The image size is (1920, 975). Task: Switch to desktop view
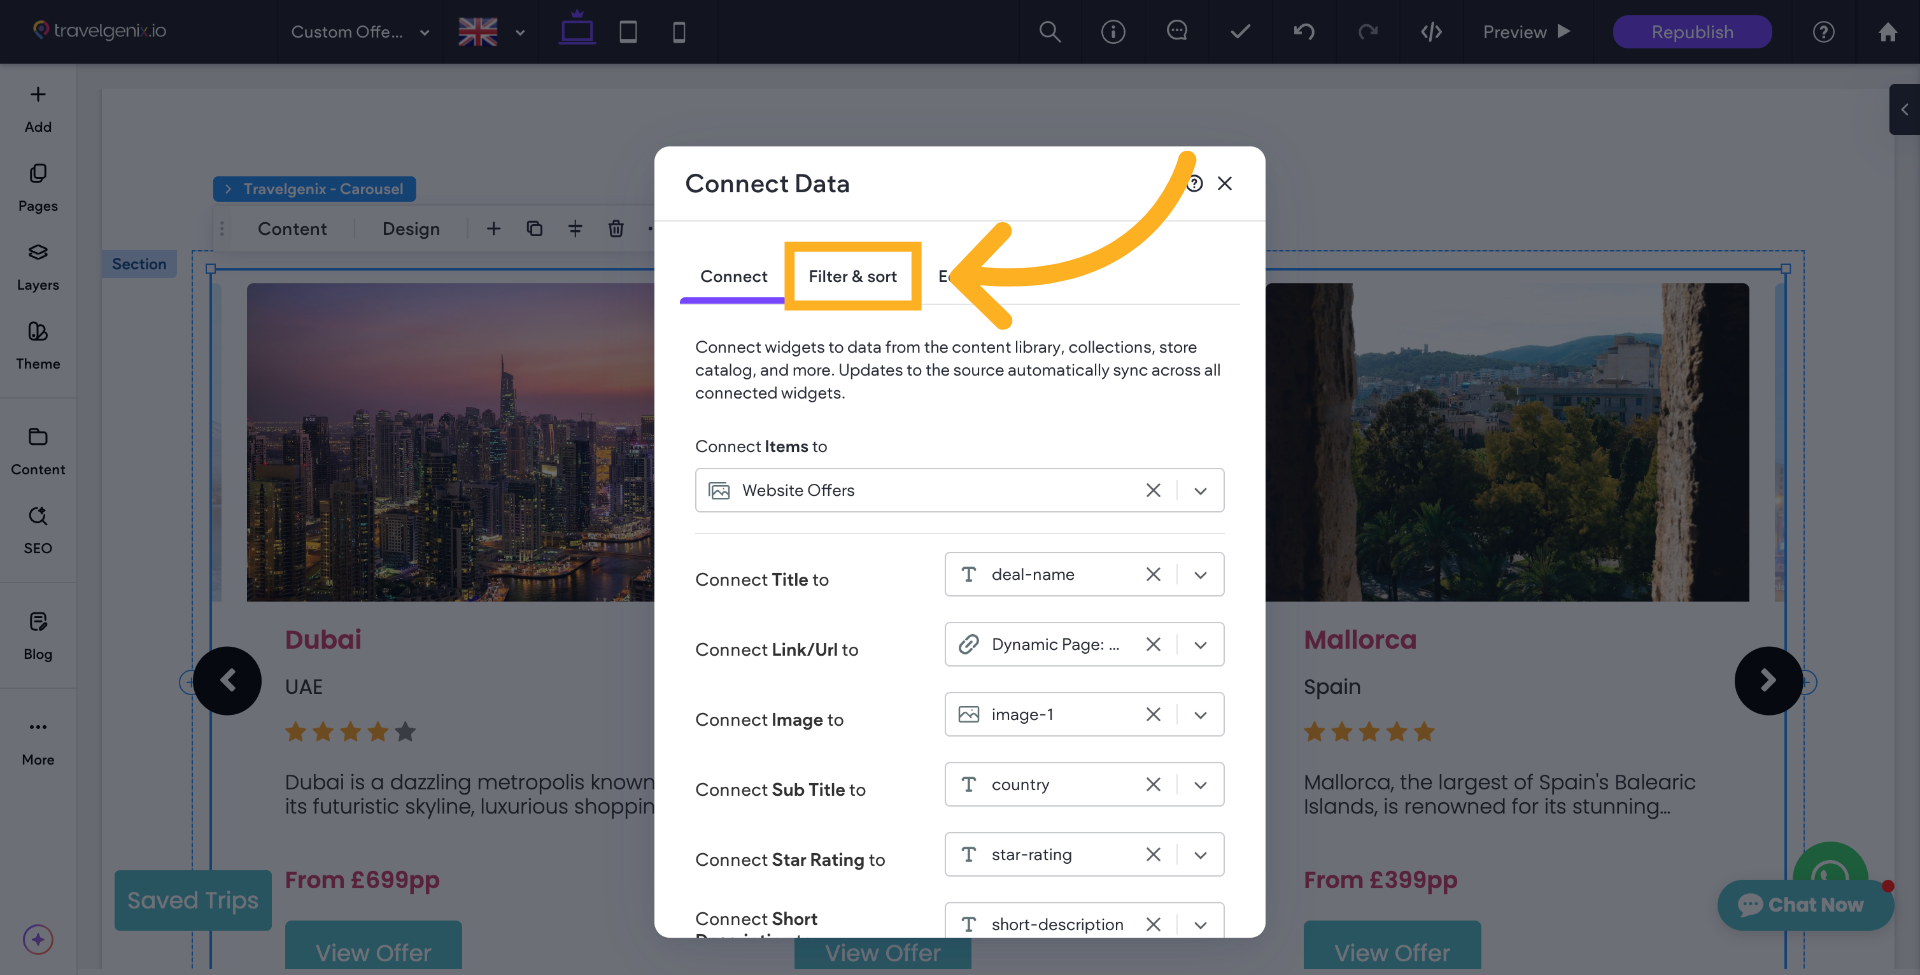pos(577,30)
